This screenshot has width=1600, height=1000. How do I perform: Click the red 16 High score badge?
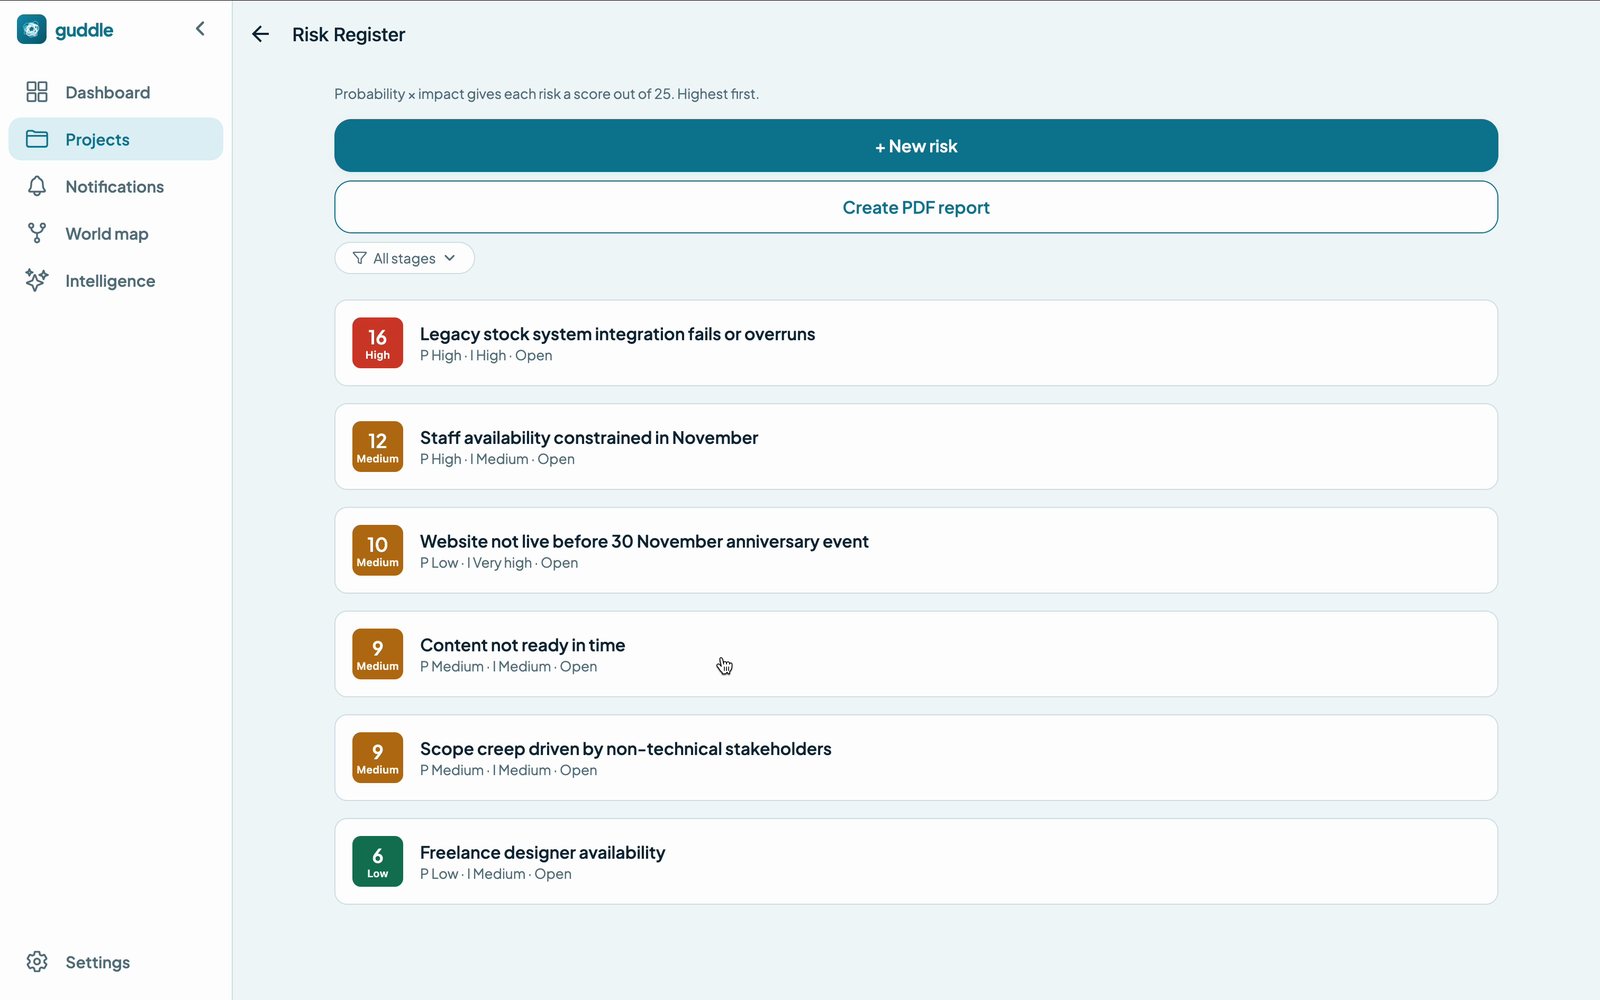click(x=378, y=343)
